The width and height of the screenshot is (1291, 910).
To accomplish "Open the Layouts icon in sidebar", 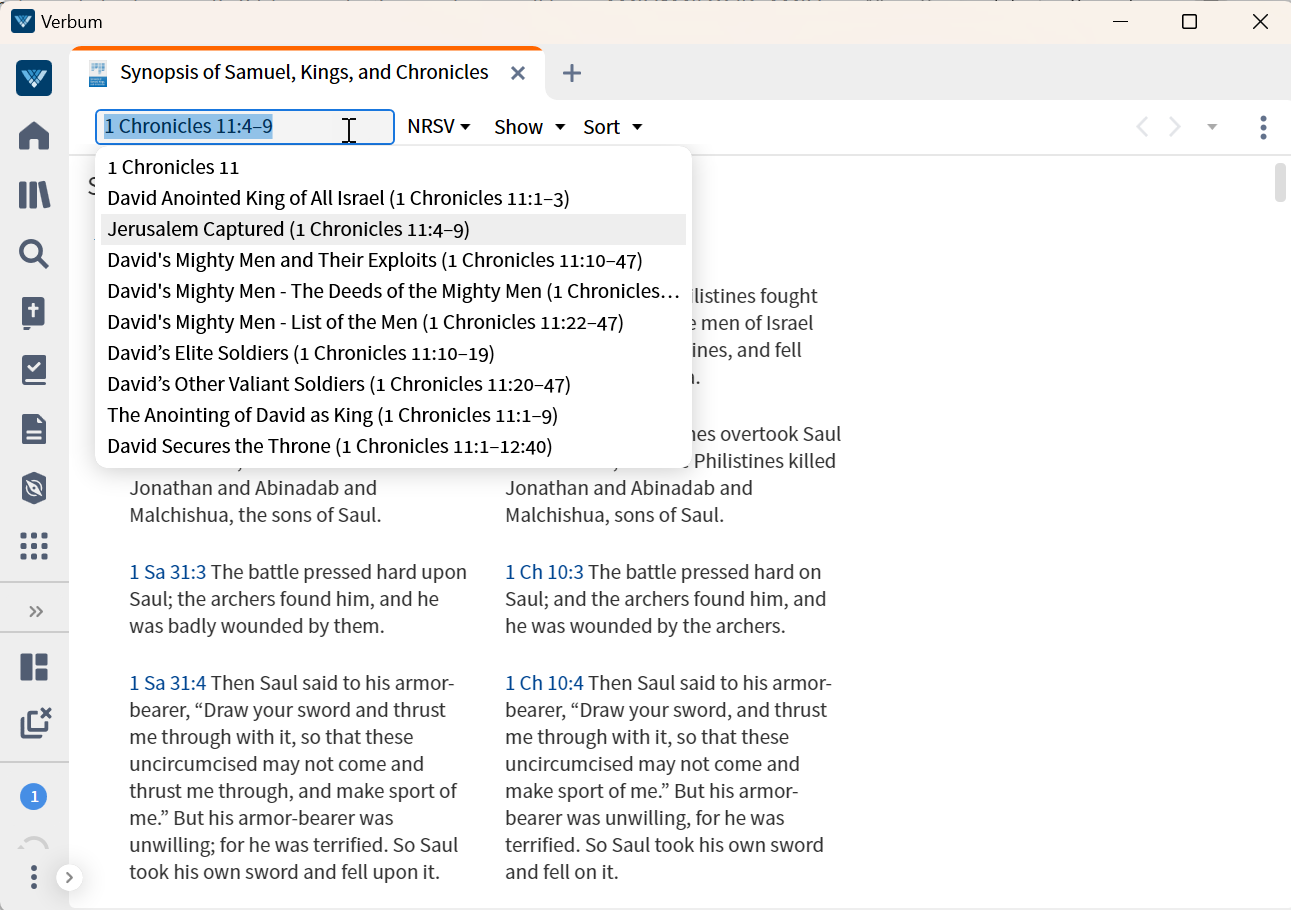I will pos(34,667).
